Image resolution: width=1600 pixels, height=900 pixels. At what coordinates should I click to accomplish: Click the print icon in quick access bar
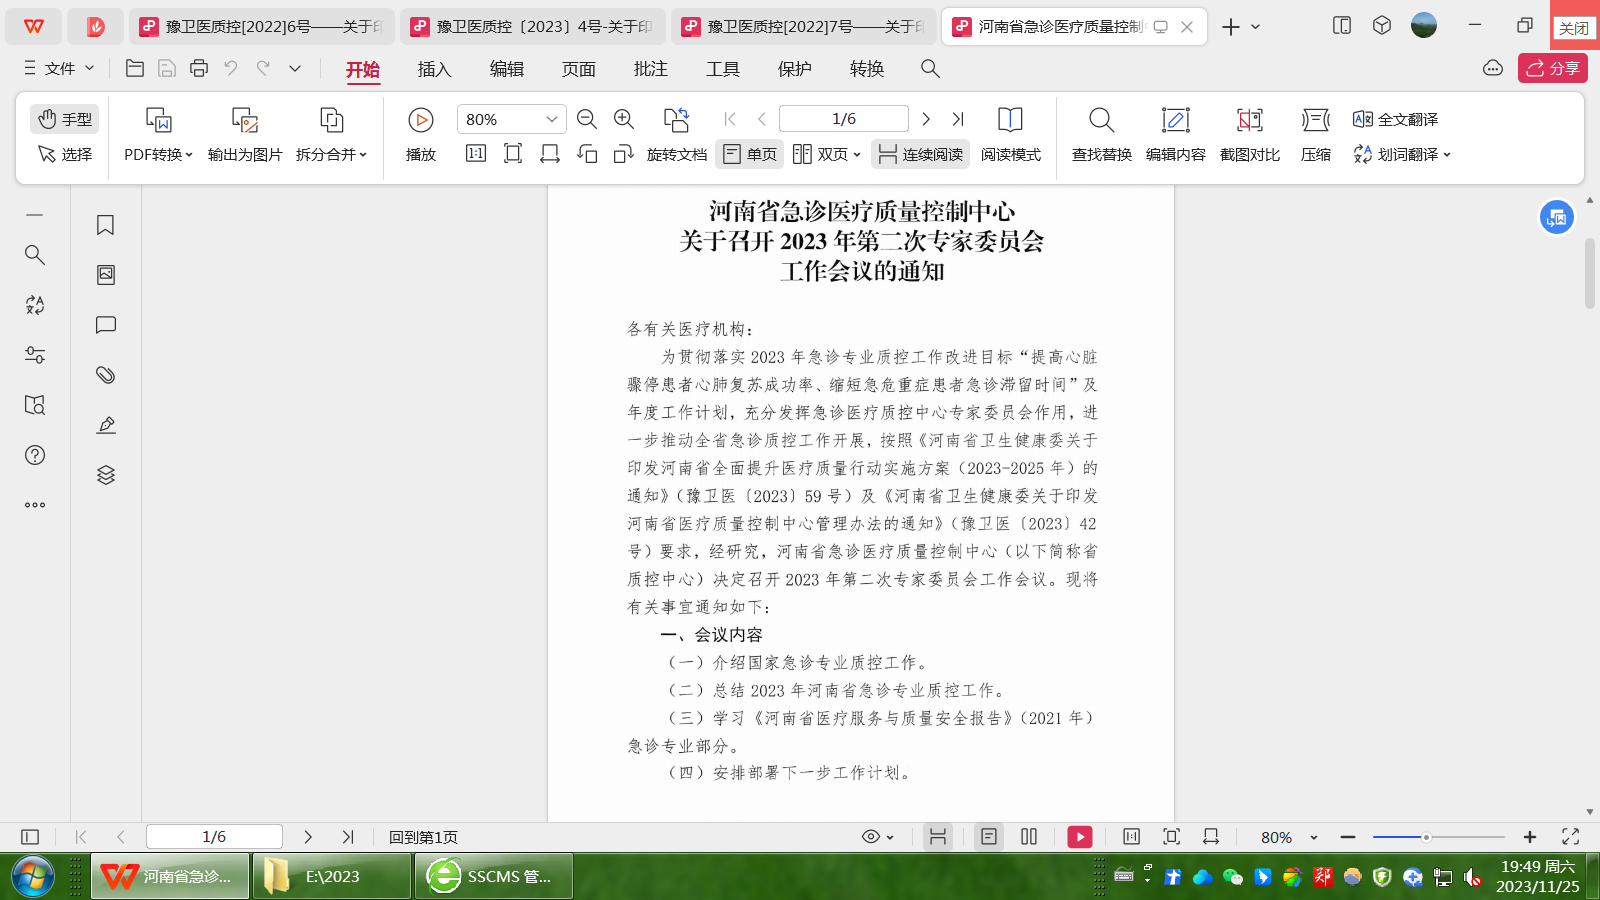tap(199, 68)
